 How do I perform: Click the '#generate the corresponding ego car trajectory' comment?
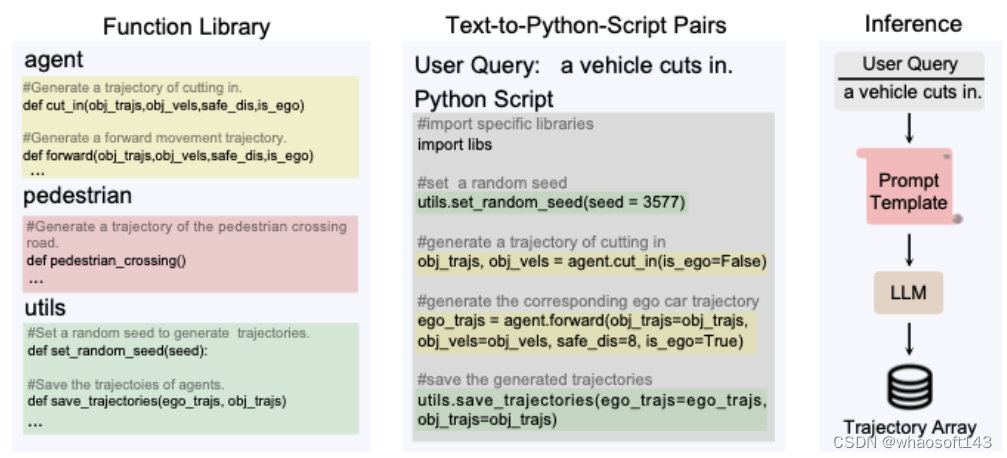[x=588, y=301]
